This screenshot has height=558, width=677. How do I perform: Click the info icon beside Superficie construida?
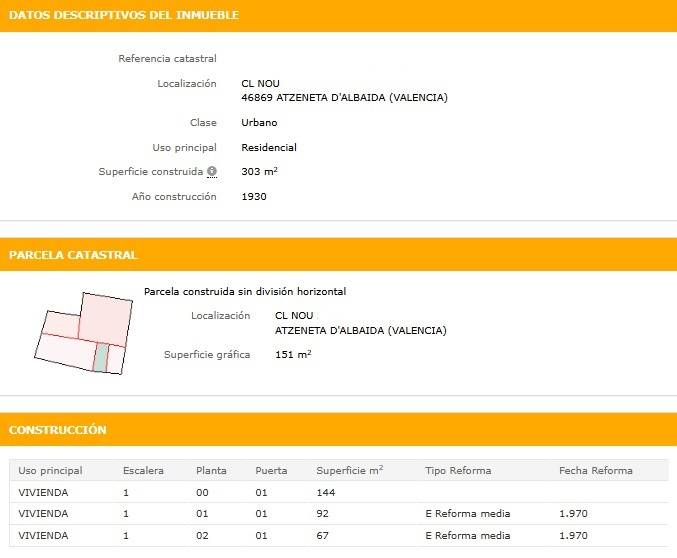click(x=212, y=172)
